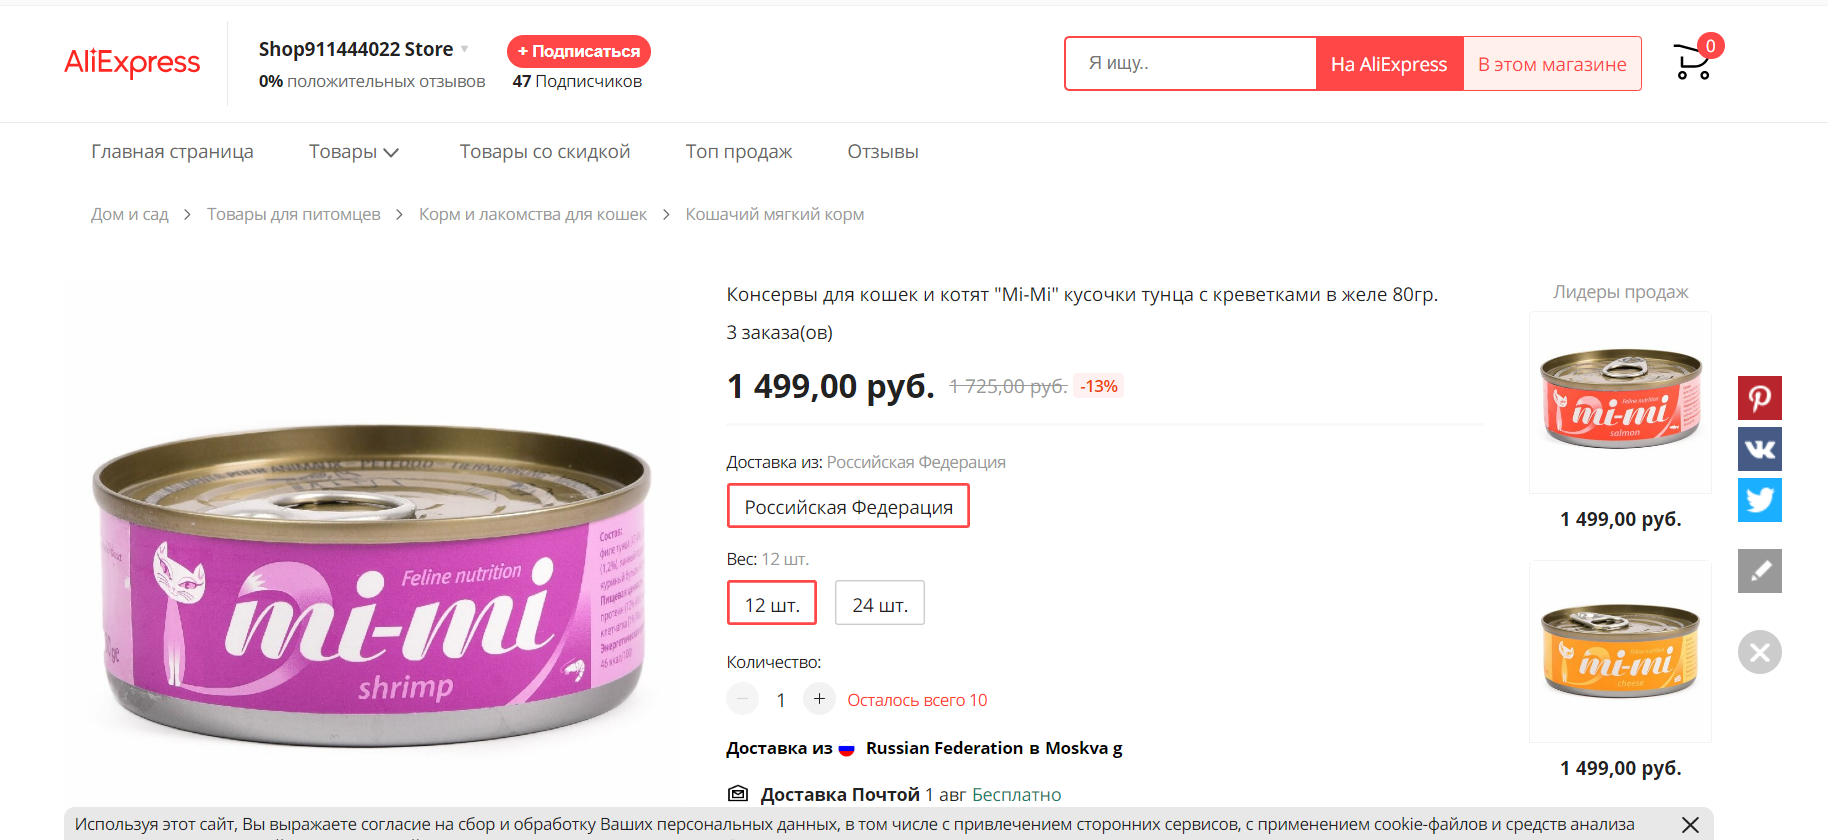Open the Отзывы tab
1828x840 pixels.
[x=883, y=152]
